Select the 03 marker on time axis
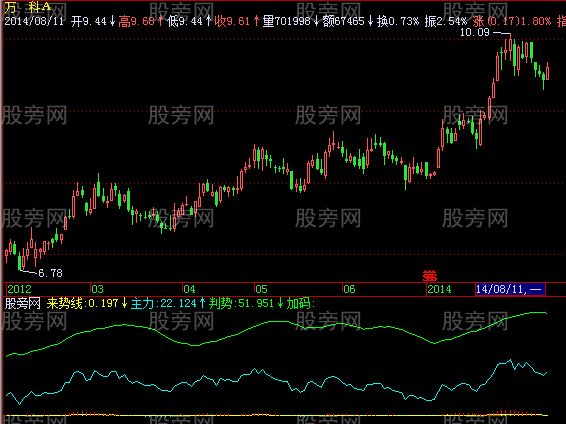This screenshot has width=566, height=424. click(97, 289)
